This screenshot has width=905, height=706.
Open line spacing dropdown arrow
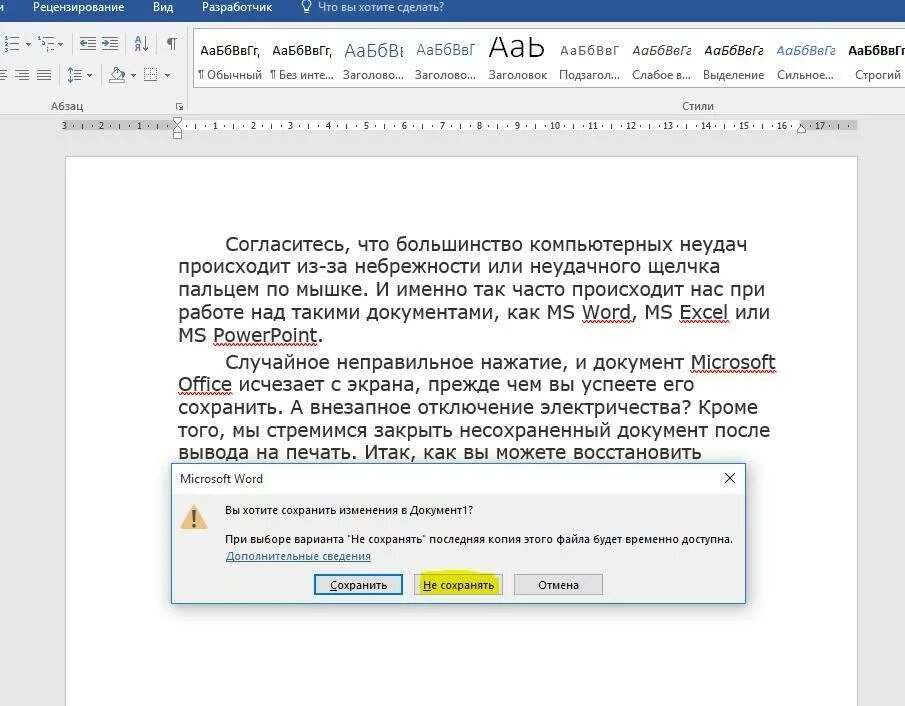tap(89, 76)
